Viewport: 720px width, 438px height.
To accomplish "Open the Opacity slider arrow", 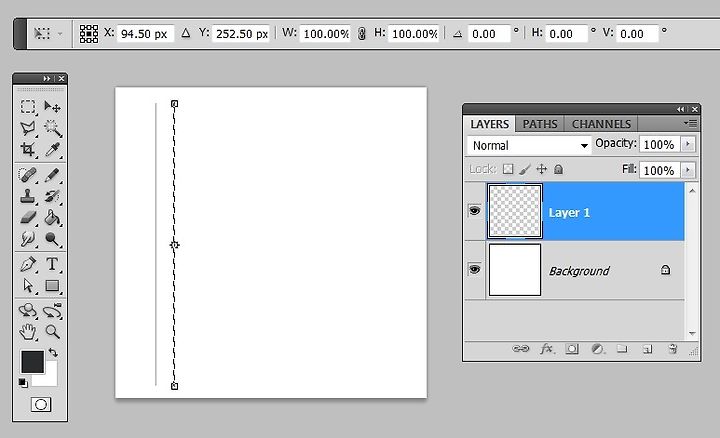I will [688, 144].
